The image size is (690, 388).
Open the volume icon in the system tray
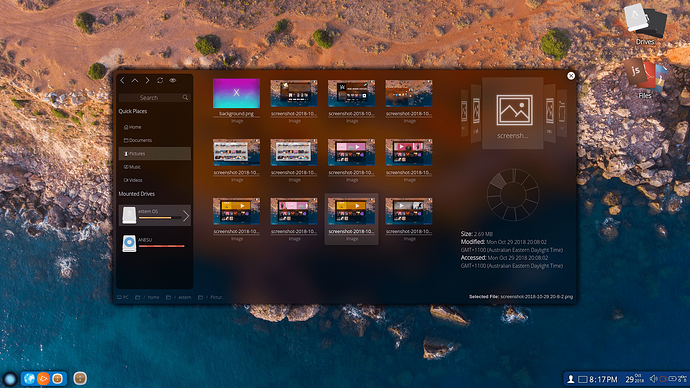coord(653,379)
